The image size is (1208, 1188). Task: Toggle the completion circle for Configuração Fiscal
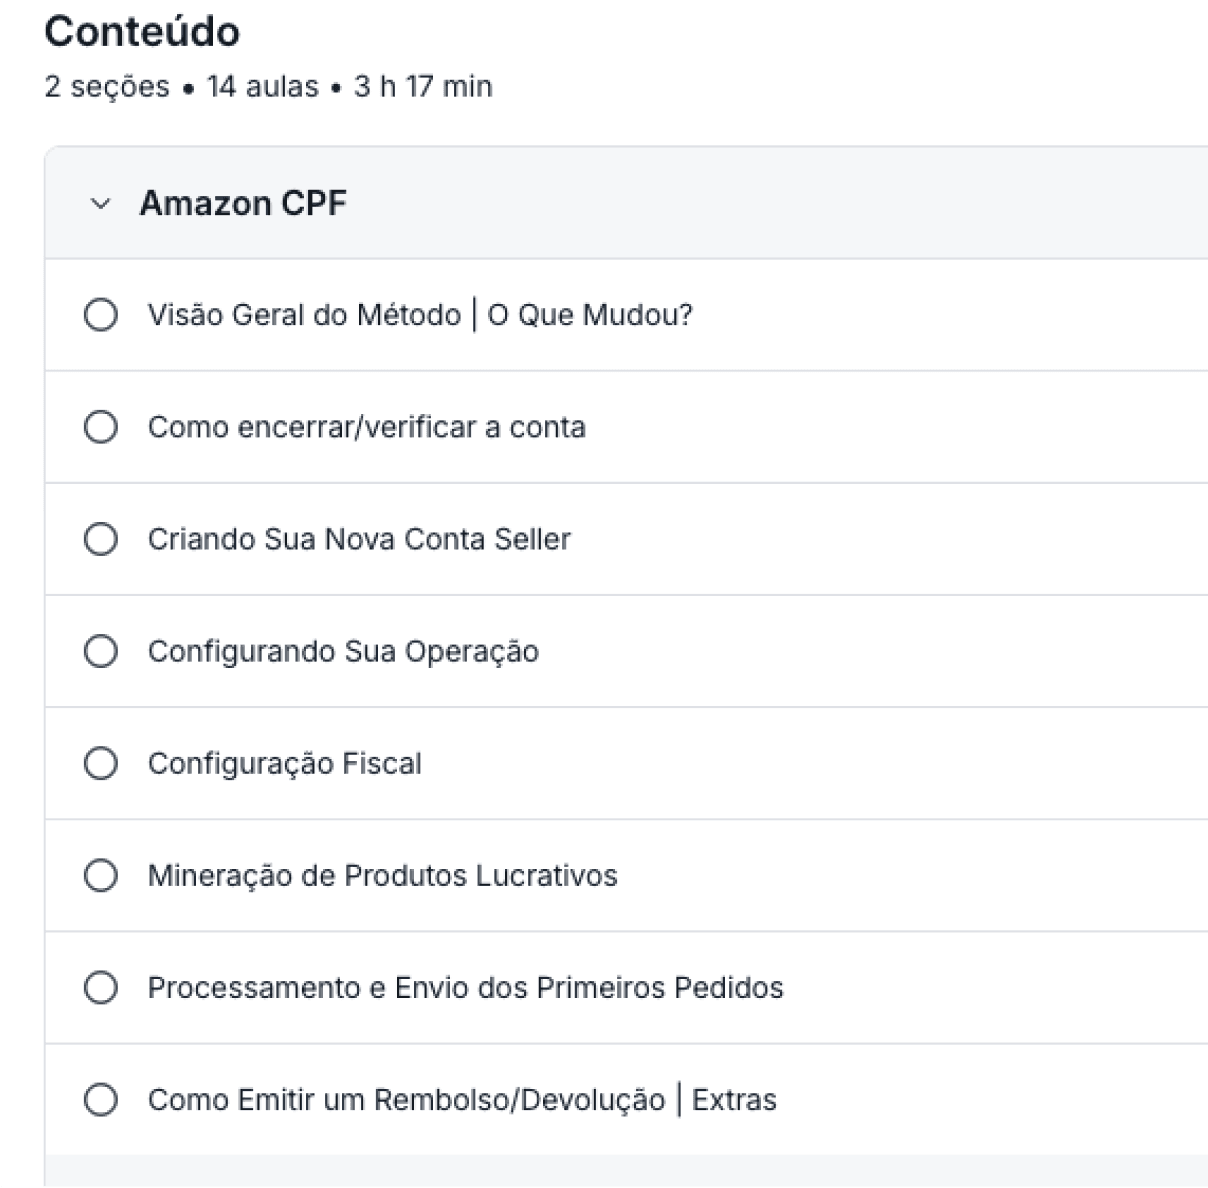pyautogui.click(x=100, y=763)
